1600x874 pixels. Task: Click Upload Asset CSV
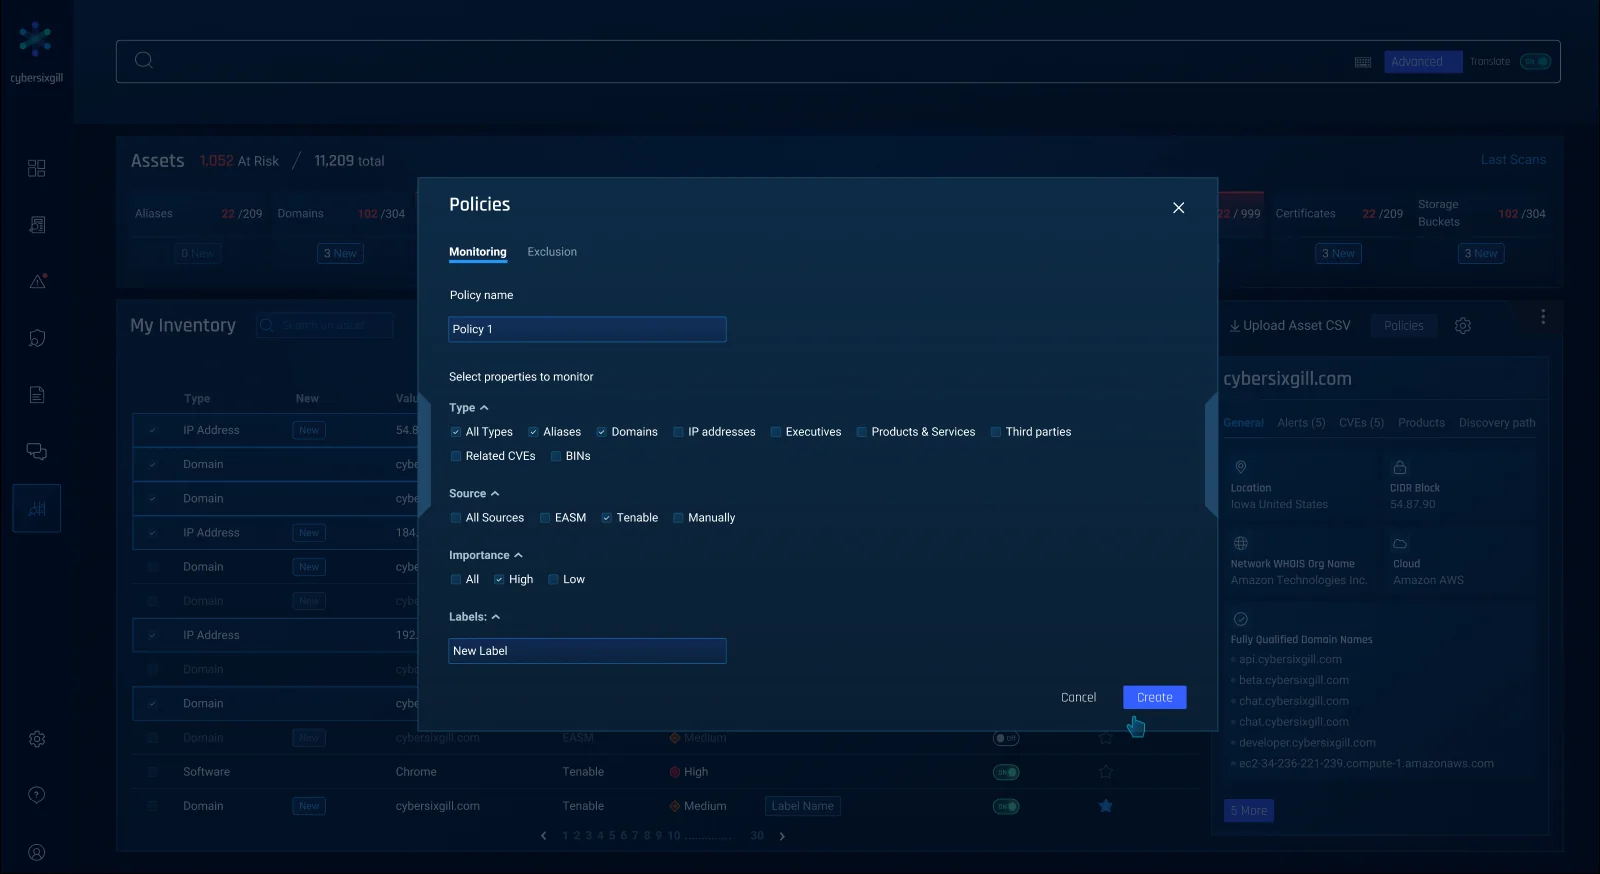(x=1290, y=326)
